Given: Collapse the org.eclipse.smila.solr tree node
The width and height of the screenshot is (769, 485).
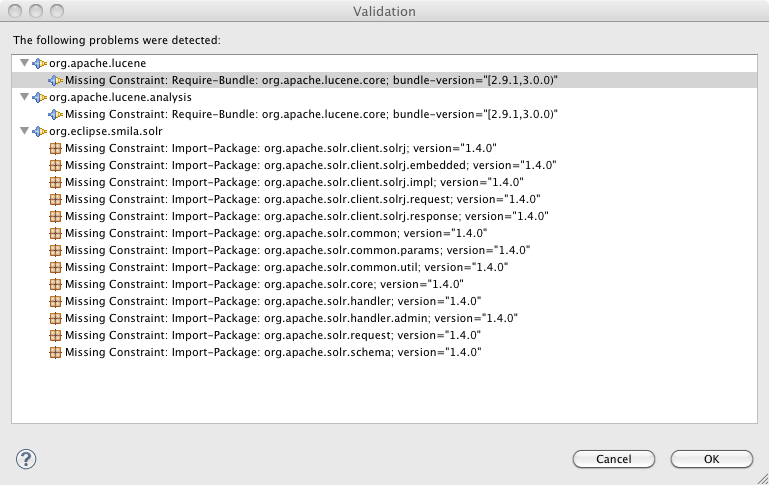Looking at the screenshot, I should (24, 131).
